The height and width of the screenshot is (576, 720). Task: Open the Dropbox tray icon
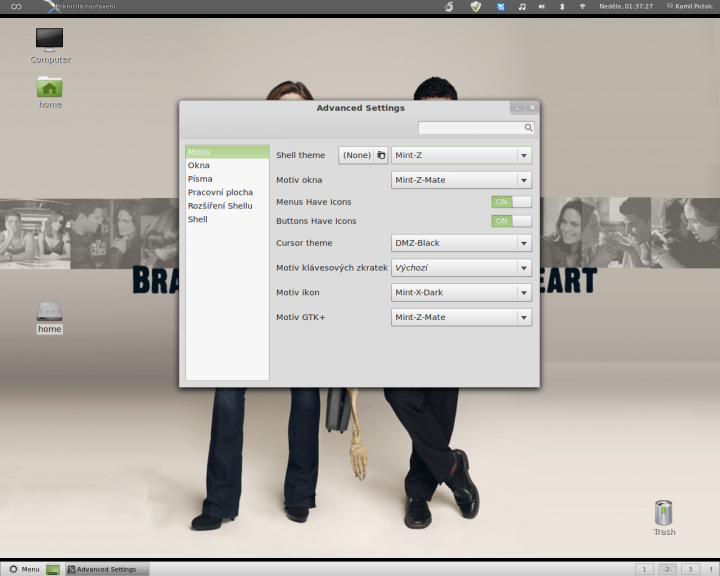pos(501,7)
